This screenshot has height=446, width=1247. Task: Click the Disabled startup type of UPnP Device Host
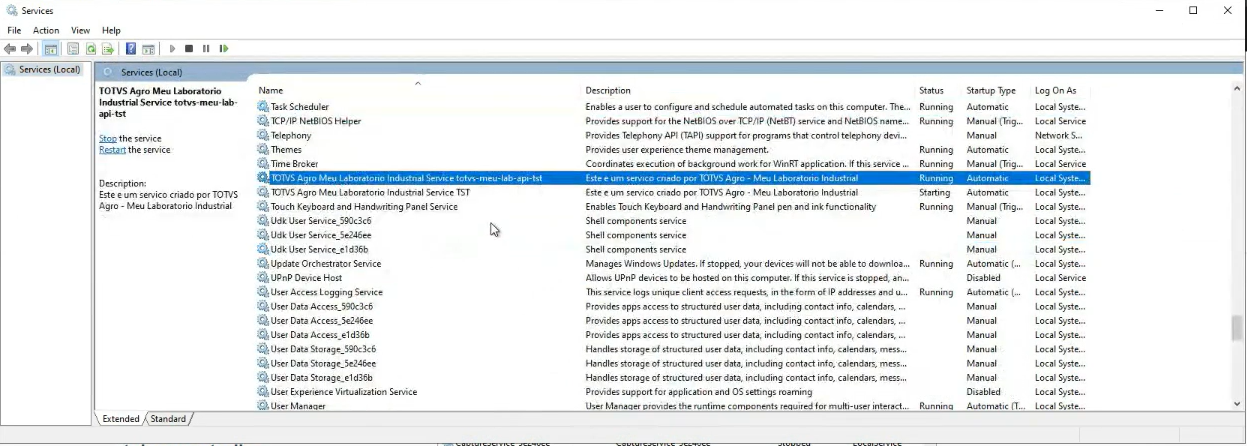983,278
